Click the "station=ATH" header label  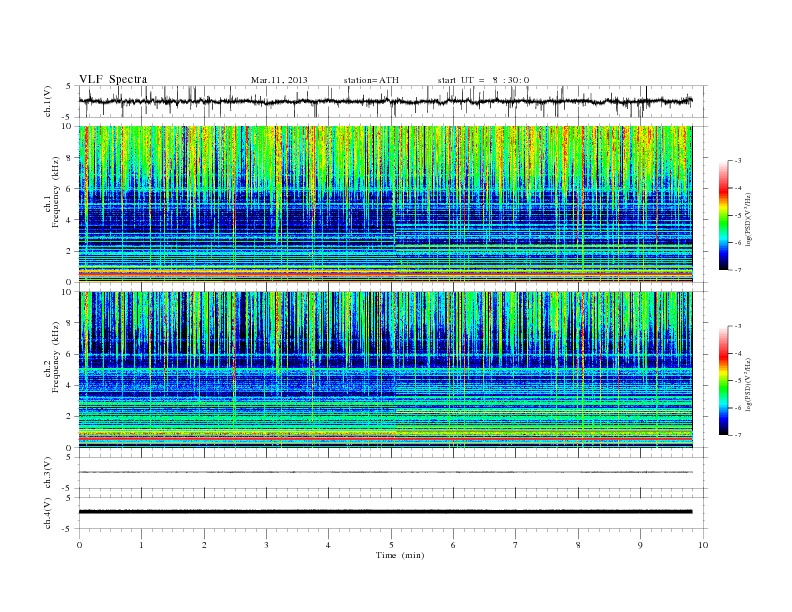tap(371, 80)
